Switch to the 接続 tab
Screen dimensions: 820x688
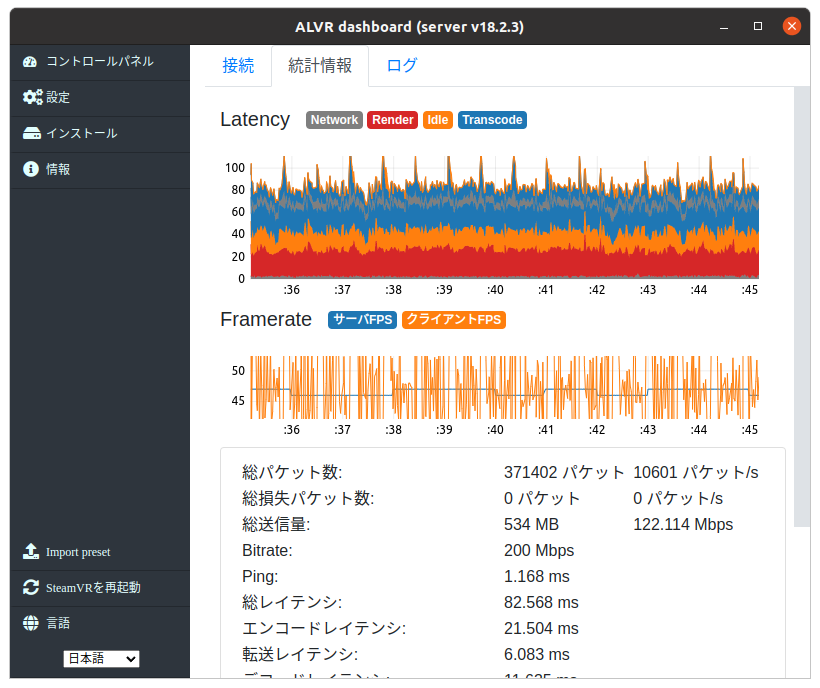[238, 65]
